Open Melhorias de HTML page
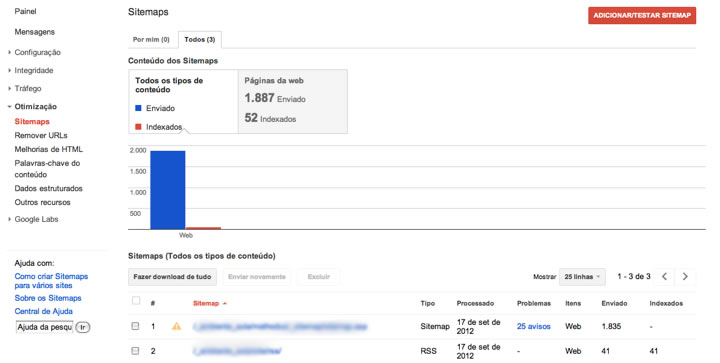Viewport: 720px width, 363px height. point(49,149)
